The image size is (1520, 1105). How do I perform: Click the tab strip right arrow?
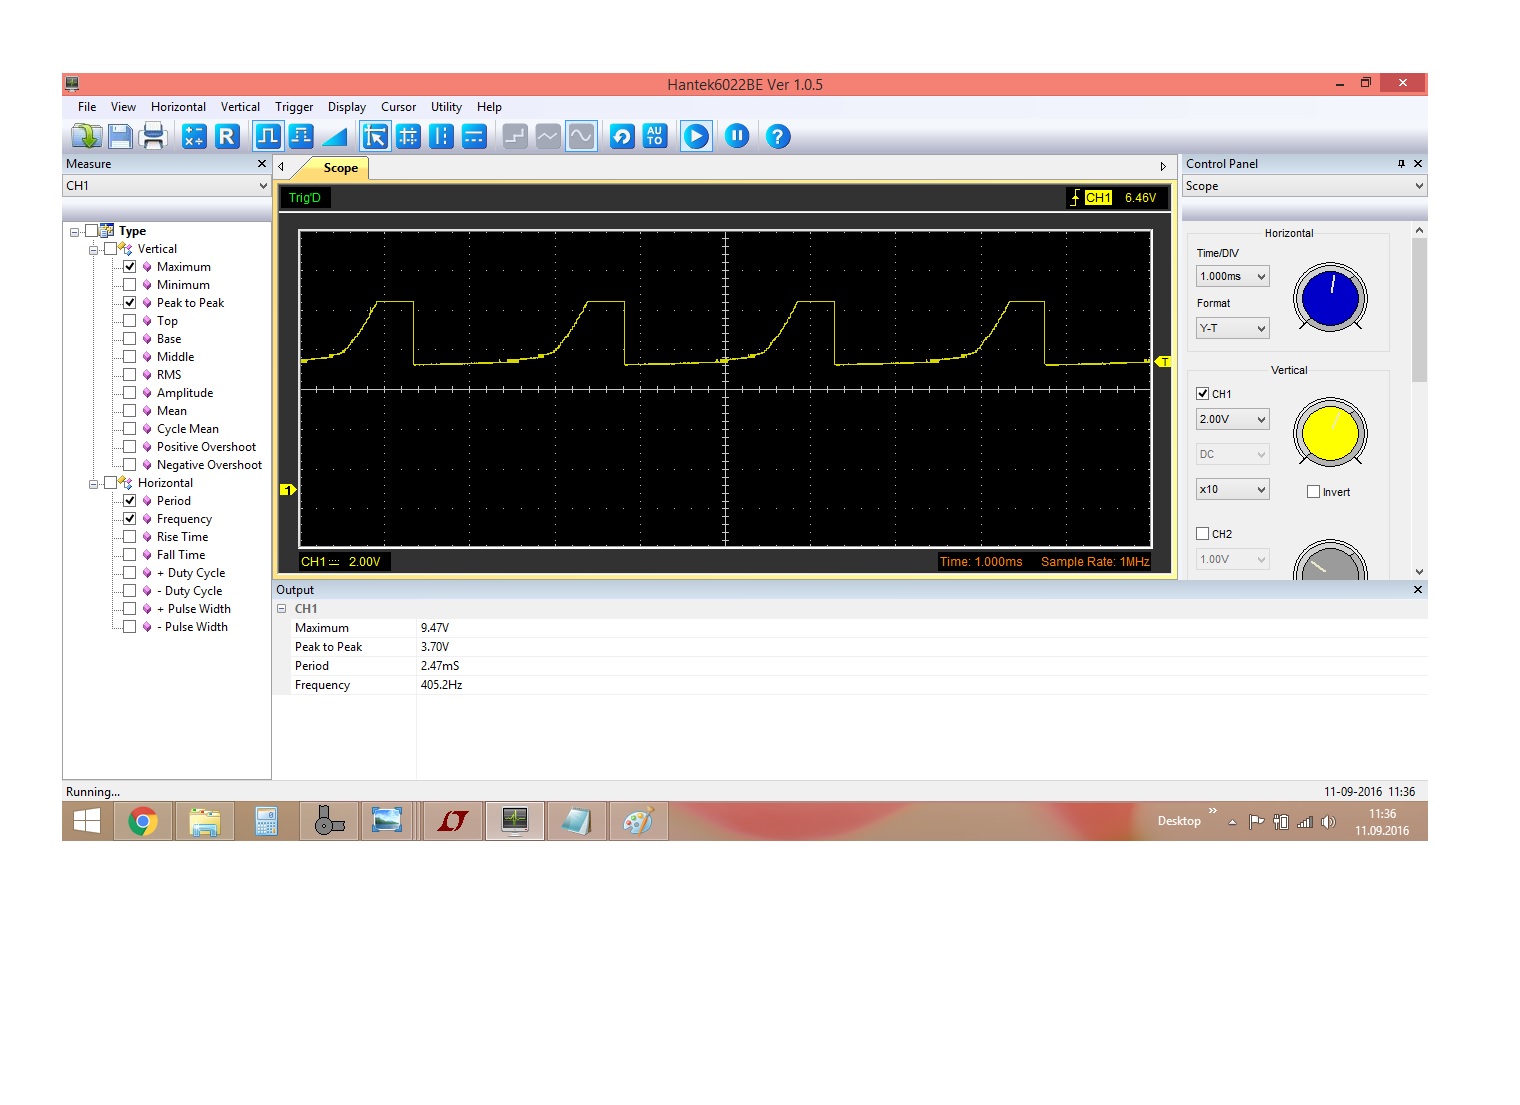click(x=1163, y=167)
